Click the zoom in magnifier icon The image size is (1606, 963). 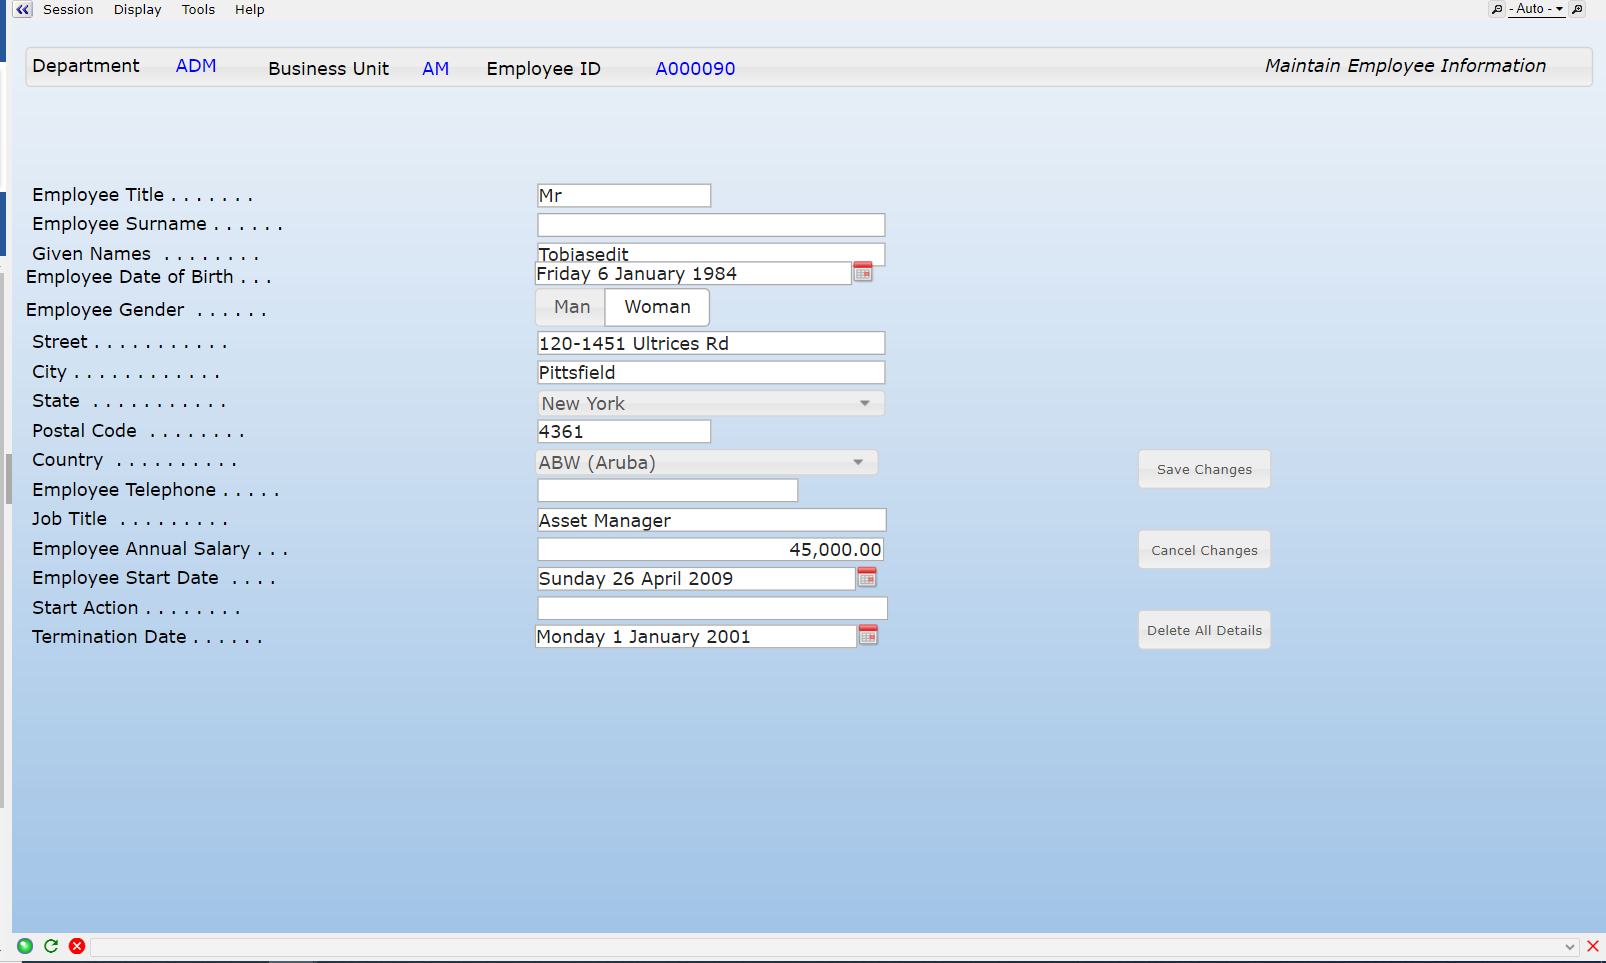point(1577,9)
